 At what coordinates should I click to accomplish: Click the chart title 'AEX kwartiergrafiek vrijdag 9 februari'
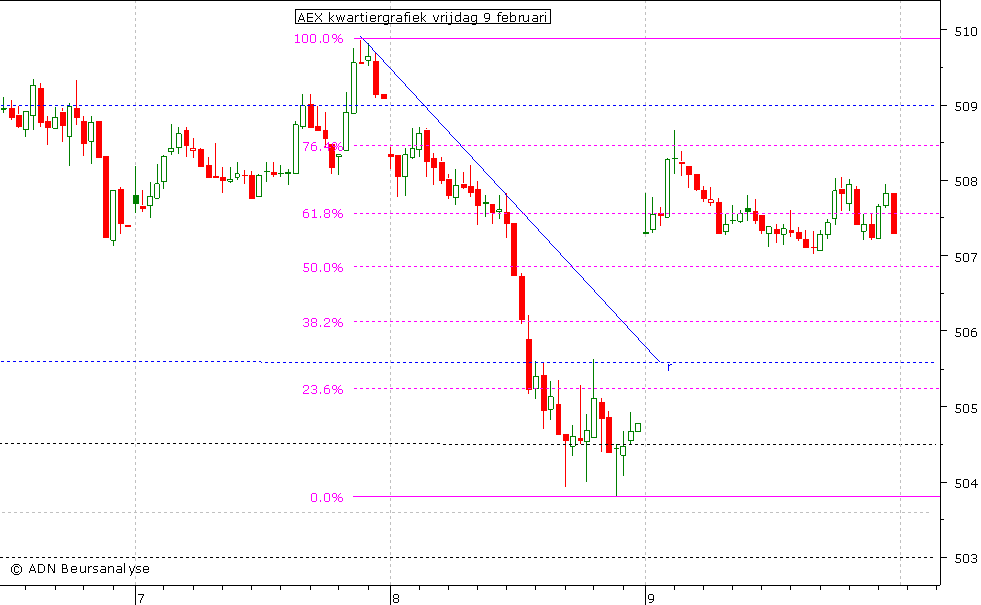click(423, 18)
